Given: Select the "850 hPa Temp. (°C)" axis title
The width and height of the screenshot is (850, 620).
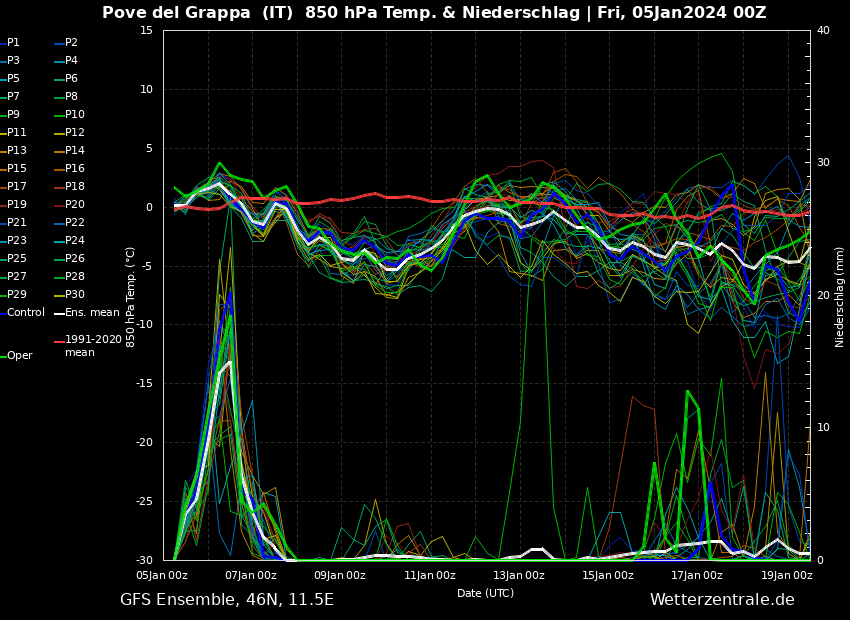Looking at the screenshot, I should pyautogui.click(x=130, y=297).
